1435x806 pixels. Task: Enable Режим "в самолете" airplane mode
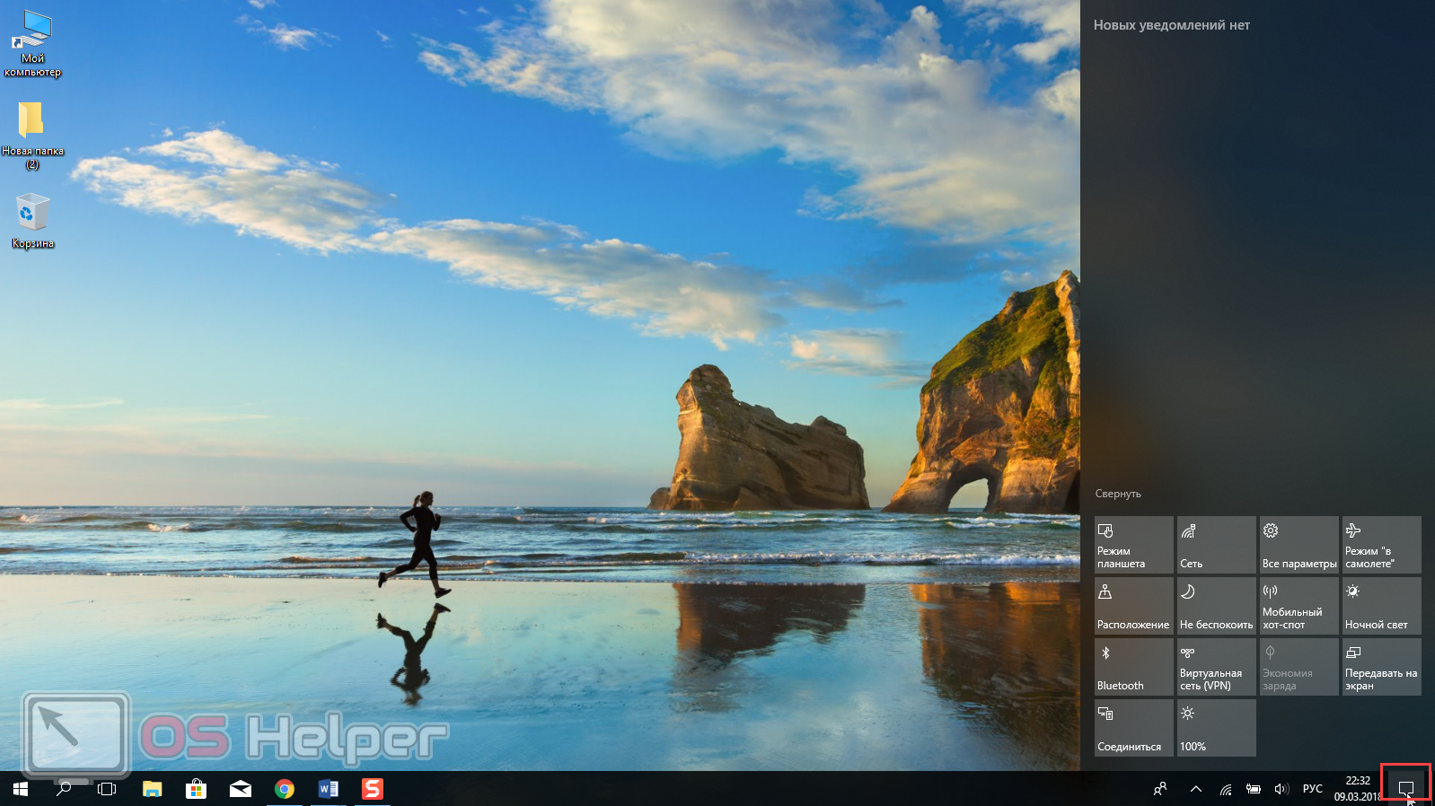point(1381,545)
